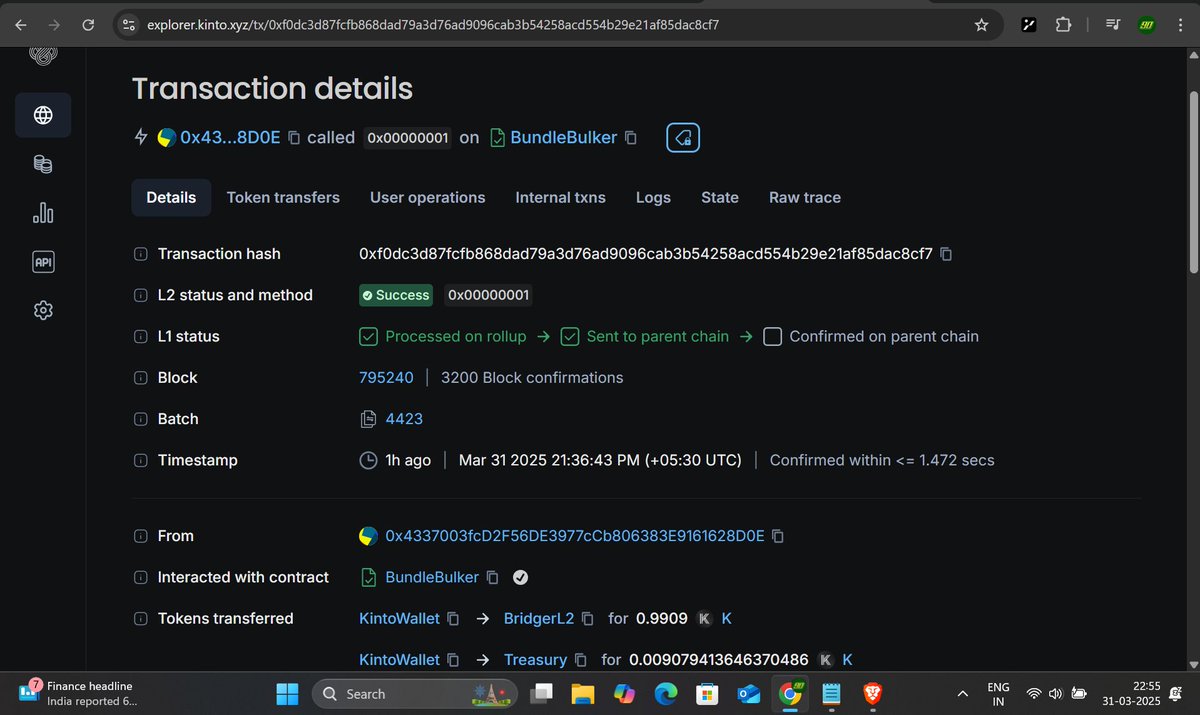
Task: Copy the transaction hash using its copy icon
Action: 946,254
